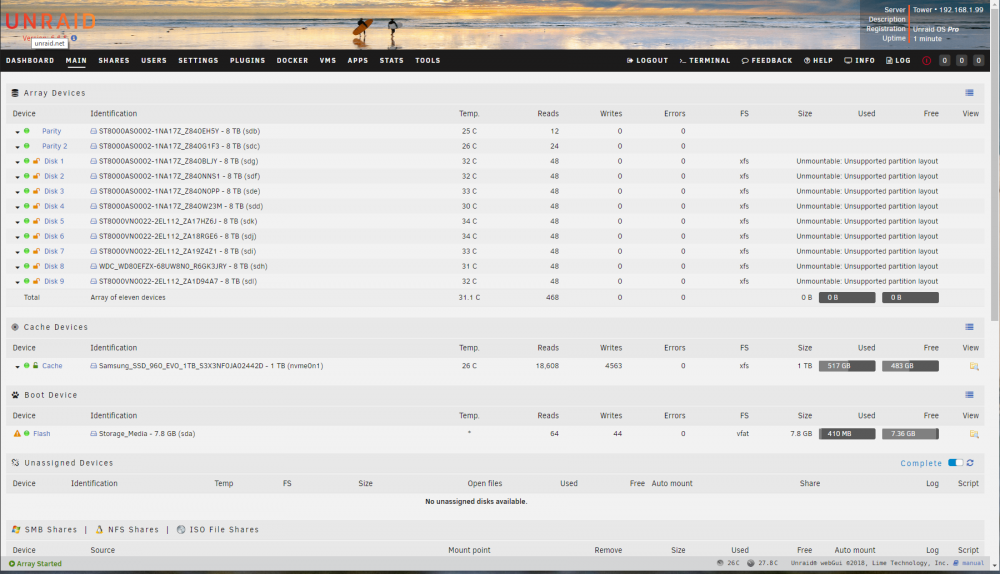Expand the Parity device dropdown arrow

pos(17,132)
